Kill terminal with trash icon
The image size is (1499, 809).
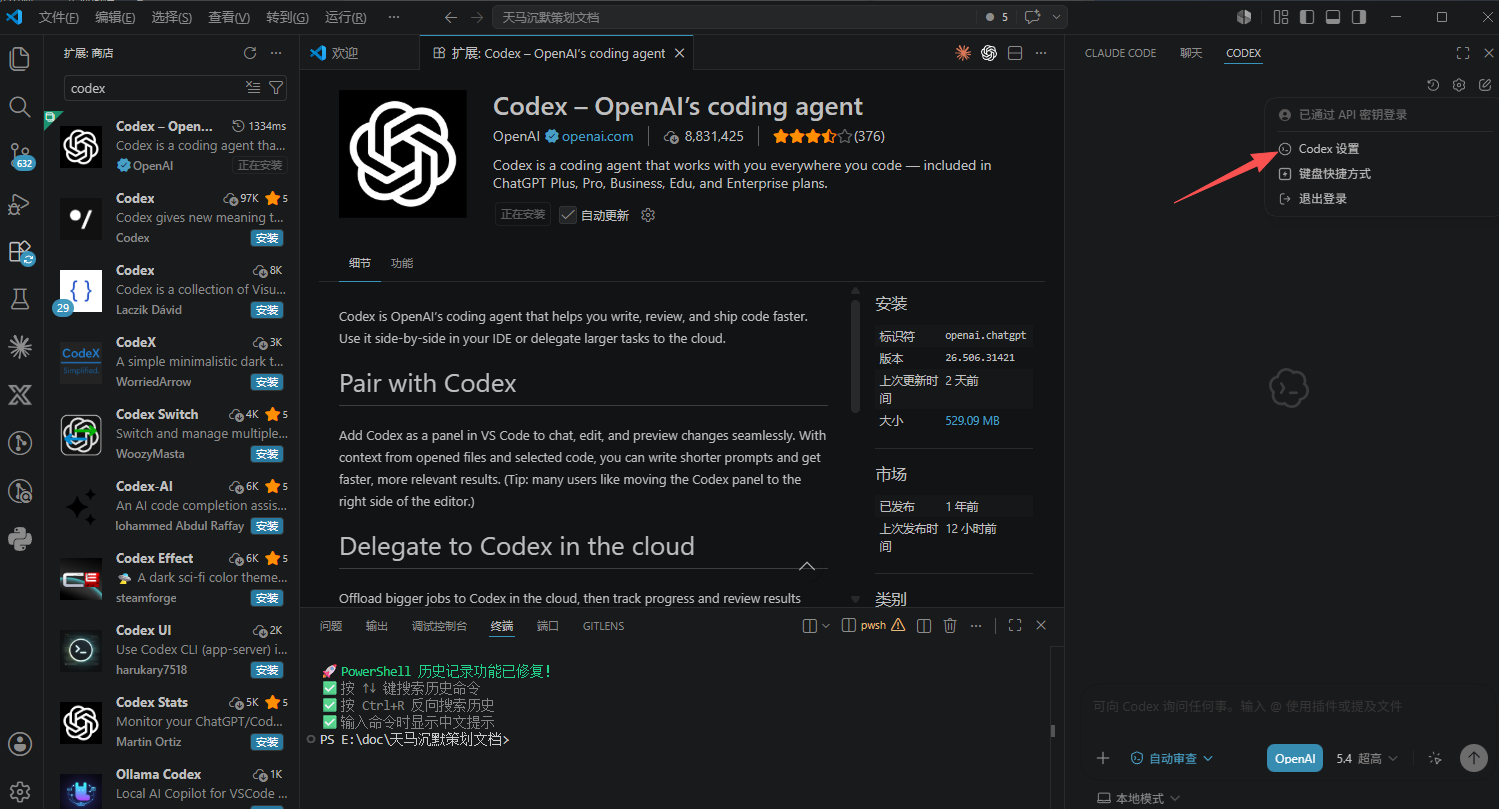950,626
